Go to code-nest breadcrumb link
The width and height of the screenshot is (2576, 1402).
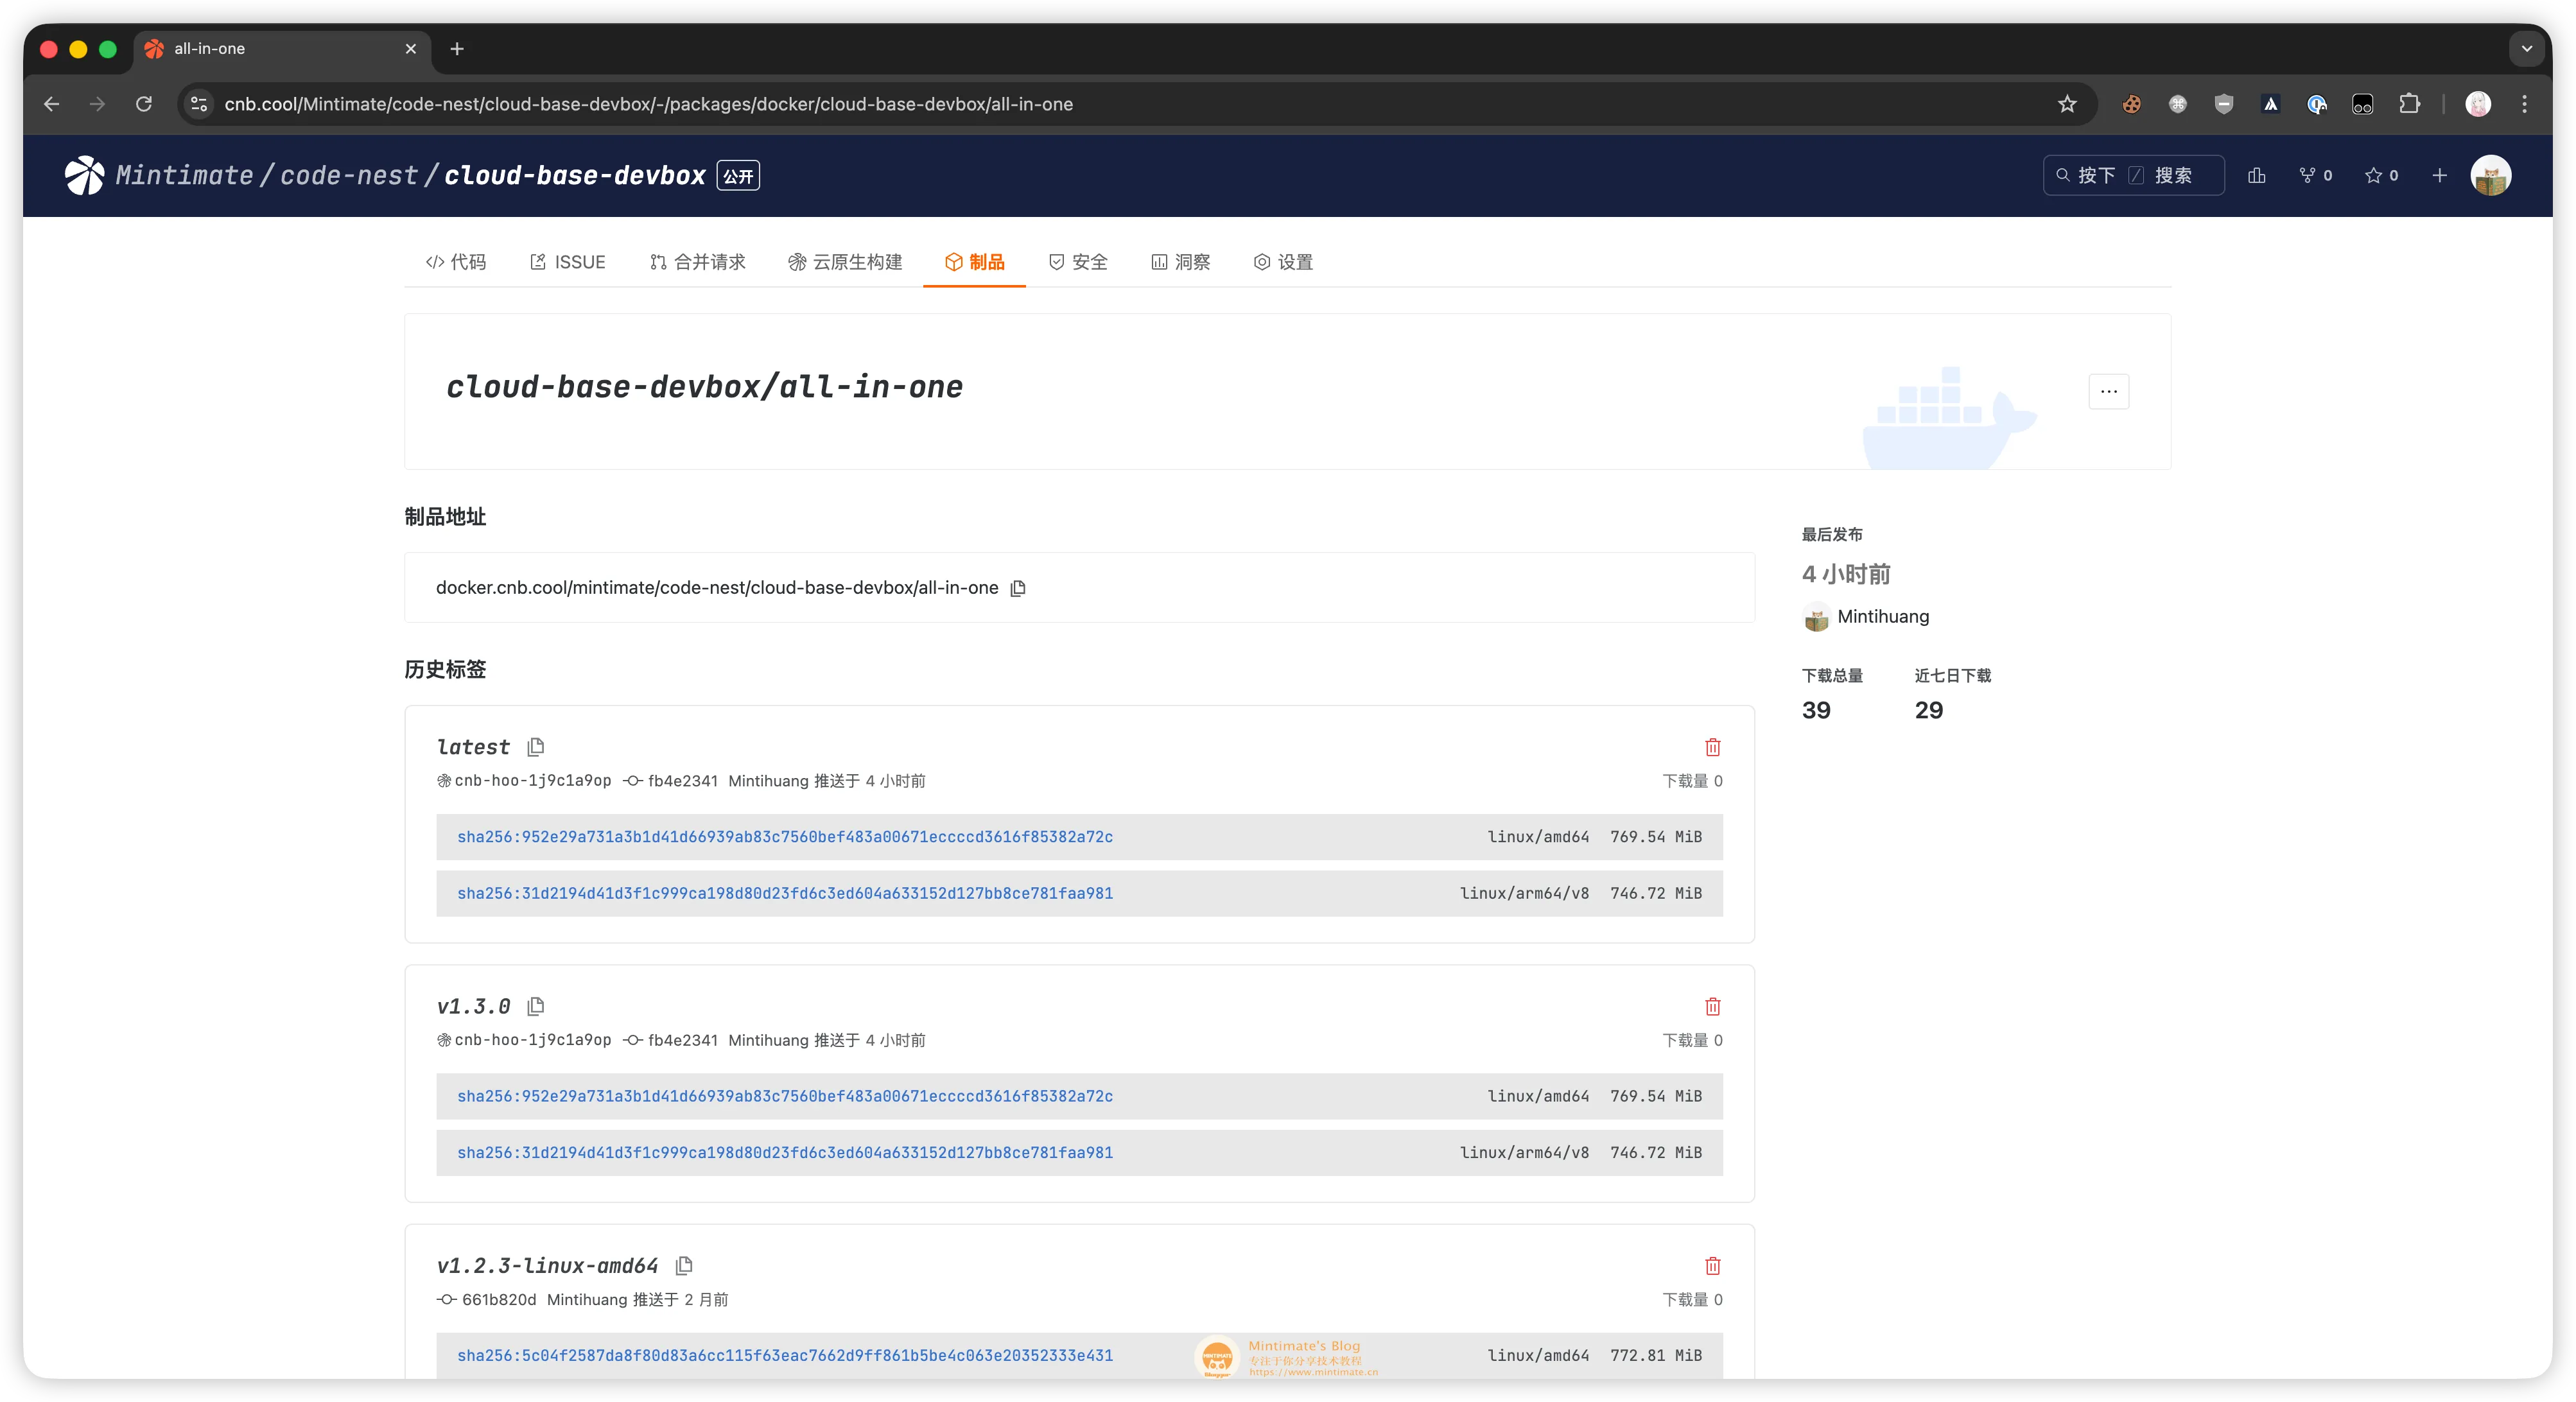(348, 175)
